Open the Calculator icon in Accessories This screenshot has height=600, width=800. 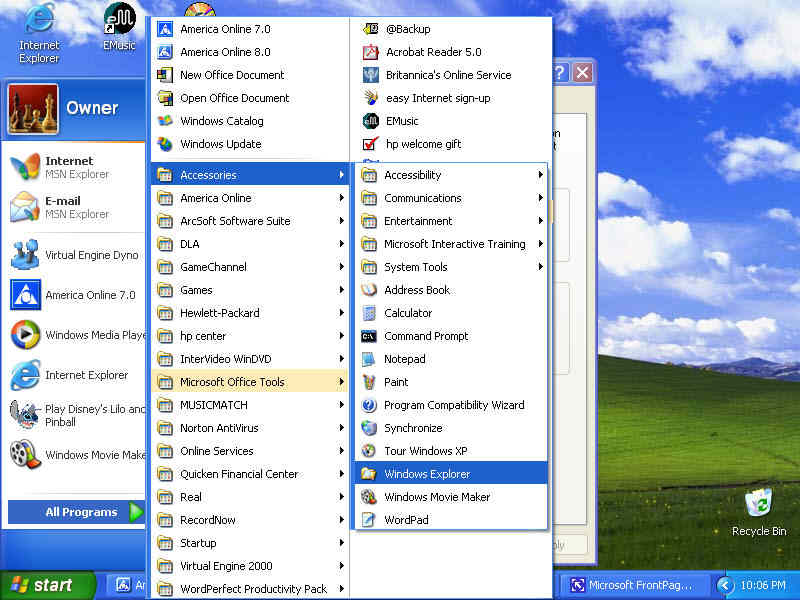(369, 313)
